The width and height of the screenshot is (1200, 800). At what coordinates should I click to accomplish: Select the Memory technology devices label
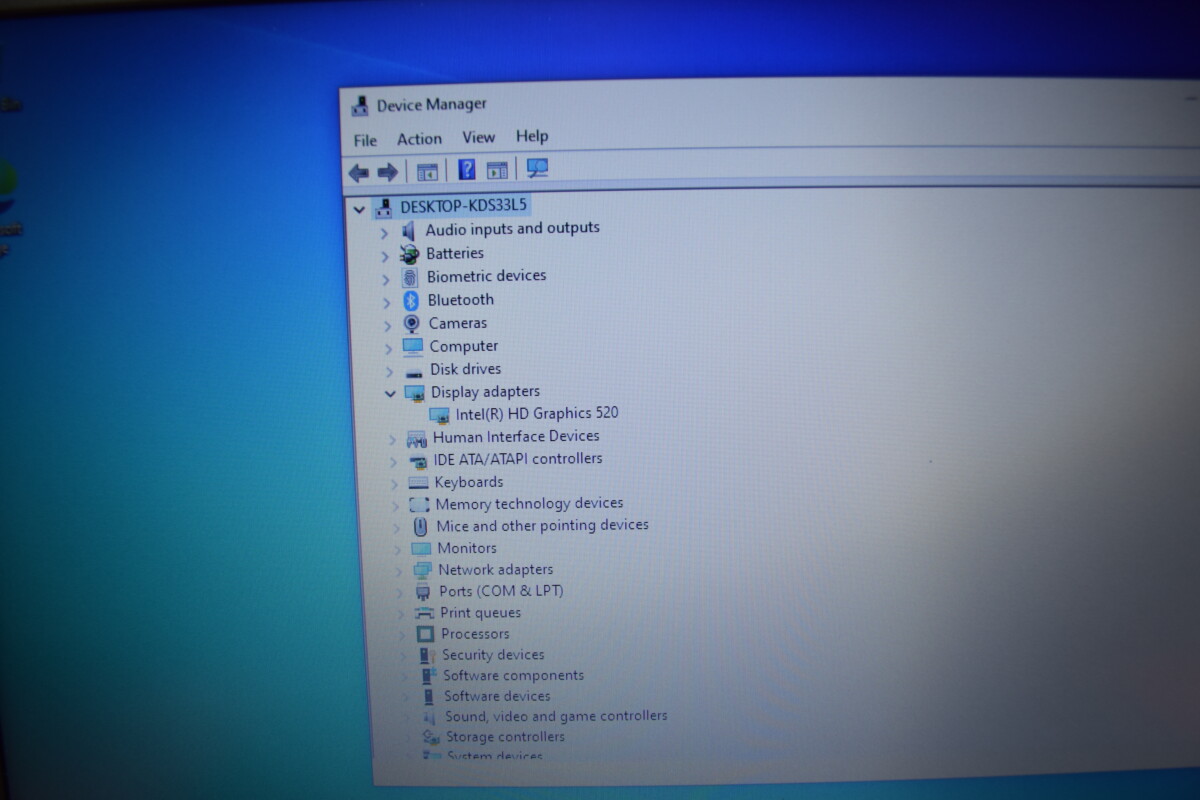529,504
